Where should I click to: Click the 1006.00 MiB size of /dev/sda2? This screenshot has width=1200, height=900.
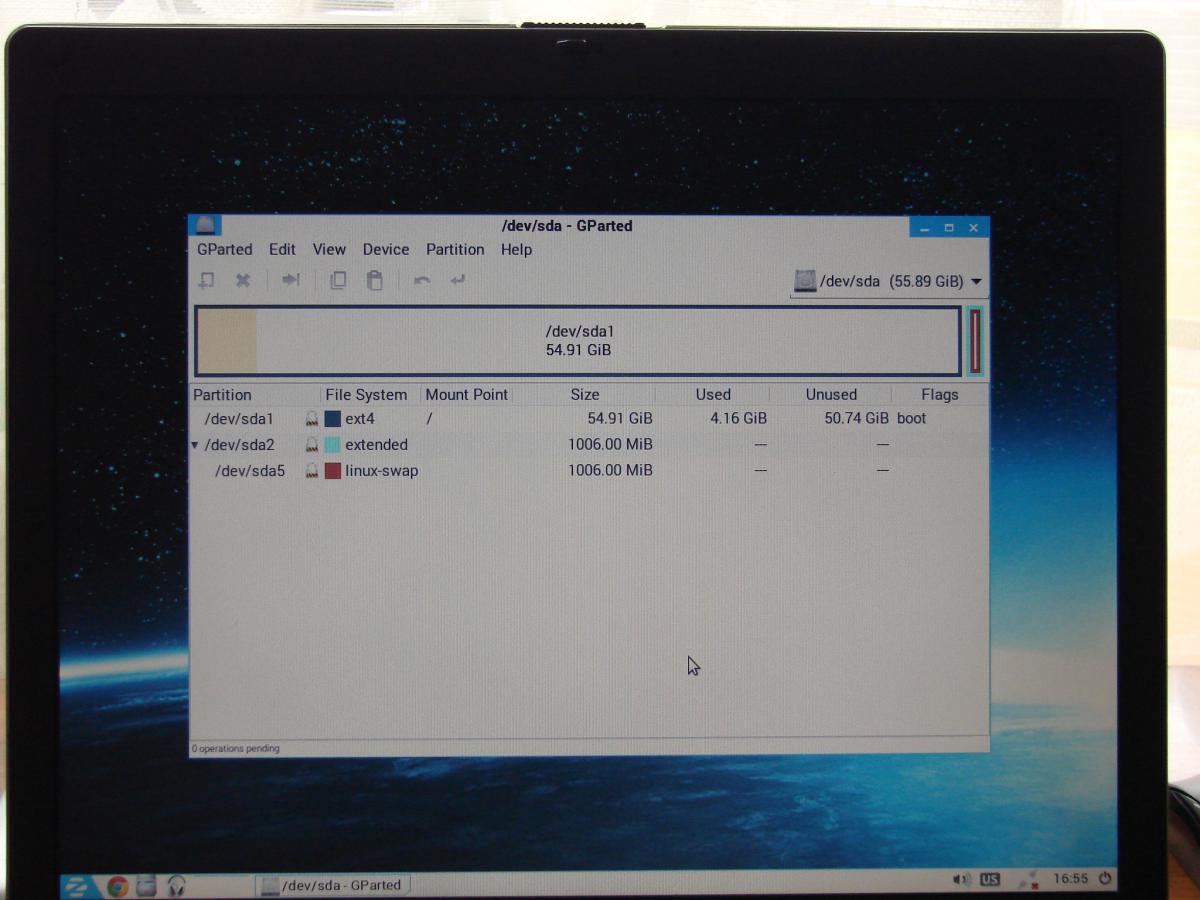(x=610, y=445)
